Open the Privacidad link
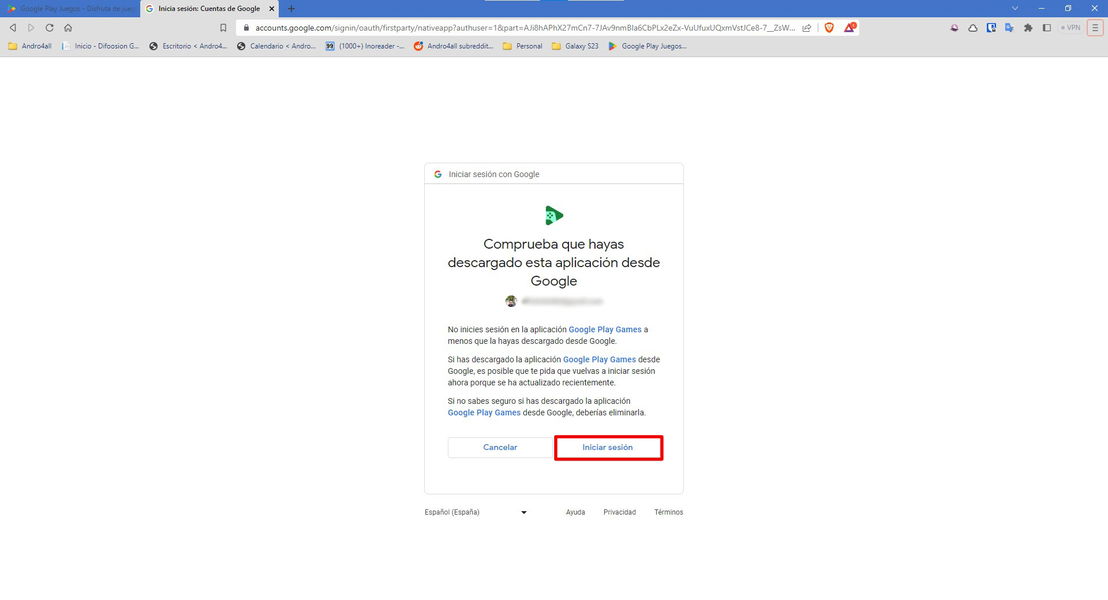Image resolution: width=1108 pixels, height=600 pixels. click(620, 512)
